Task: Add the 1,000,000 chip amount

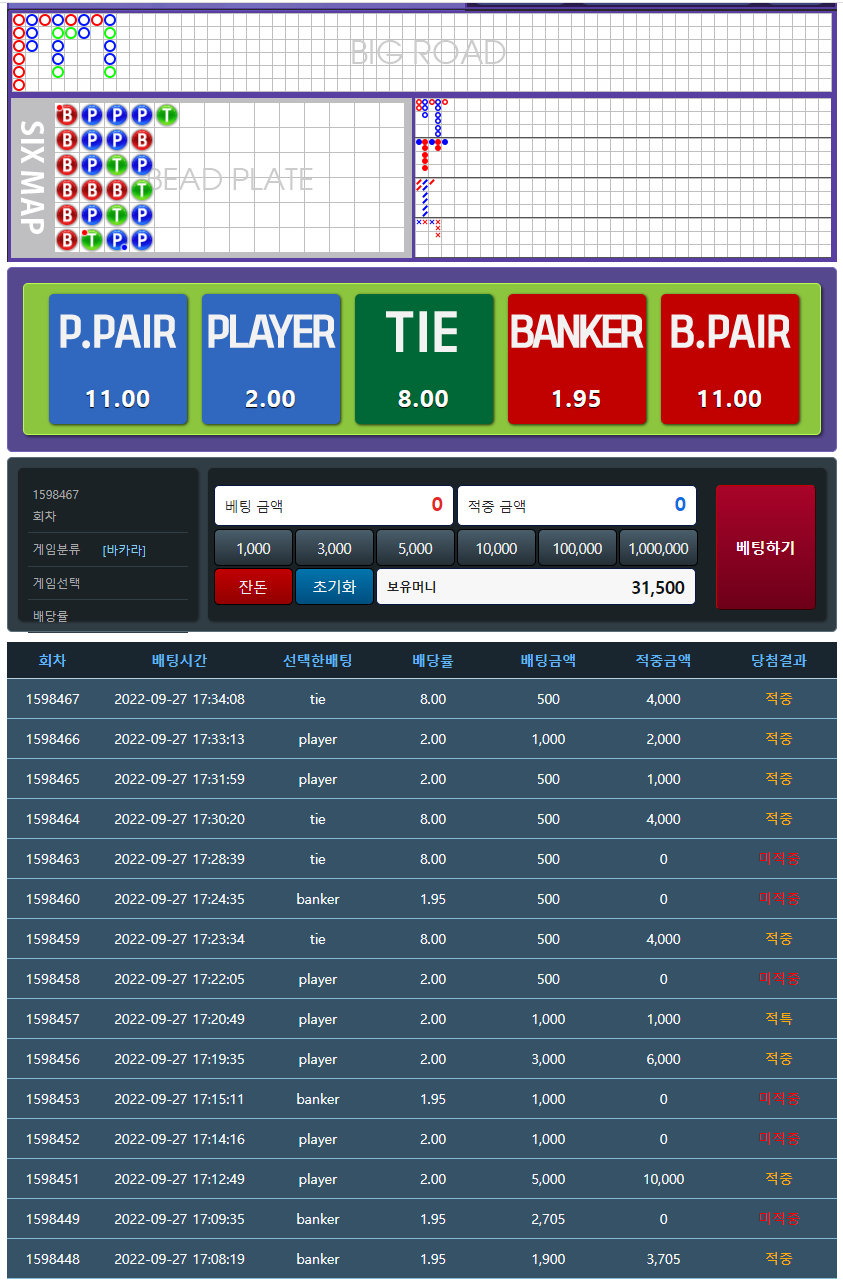Action: [659, 548]
